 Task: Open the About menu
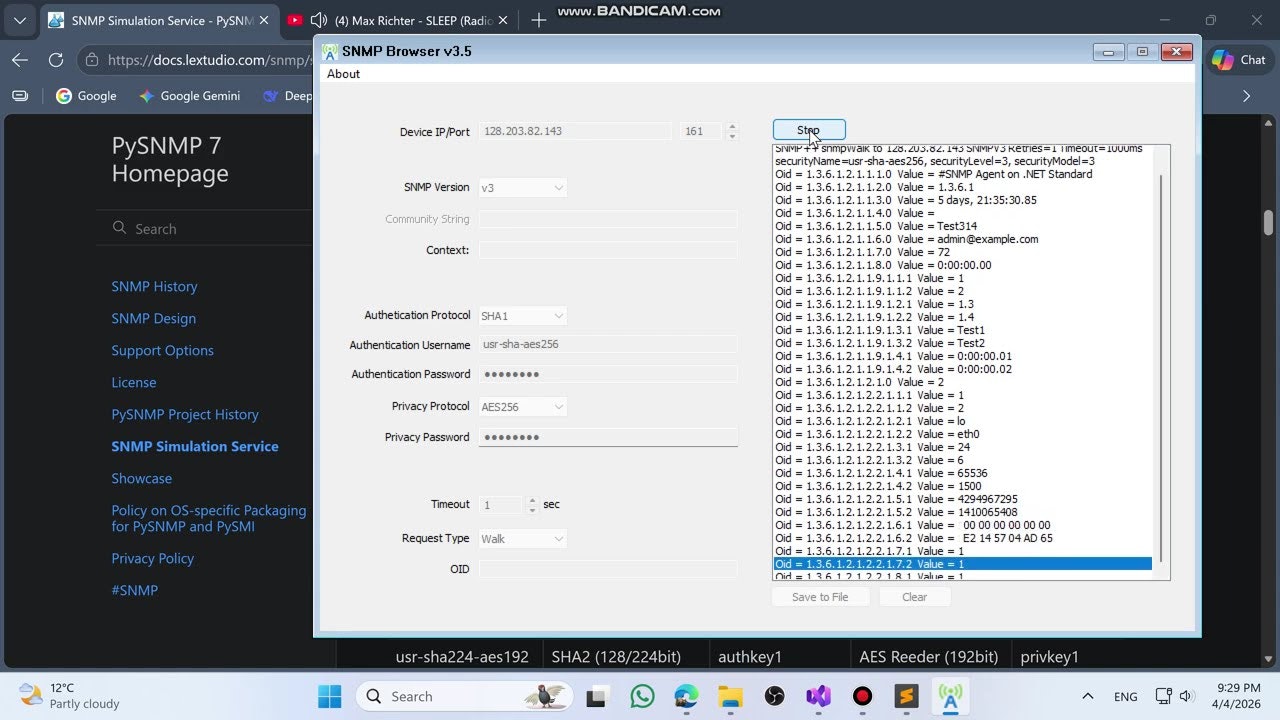(x=343, y=74)
